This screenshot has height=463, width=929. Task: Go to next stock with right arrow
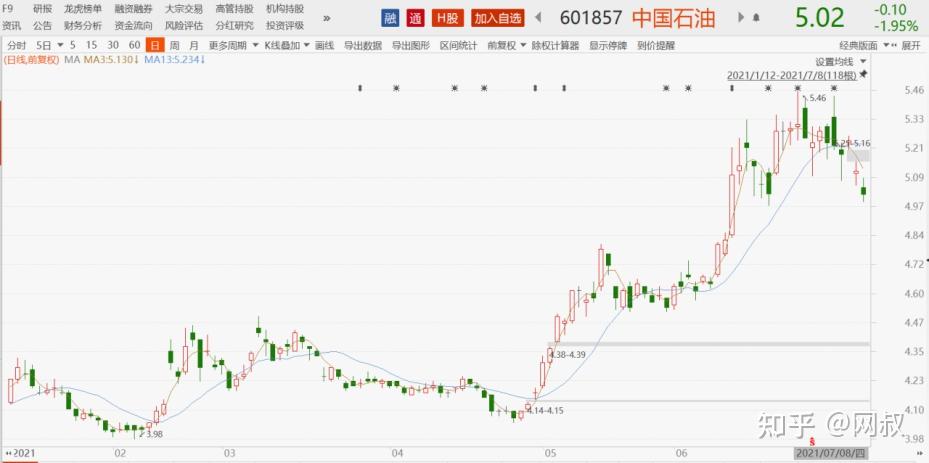(741, 18)
